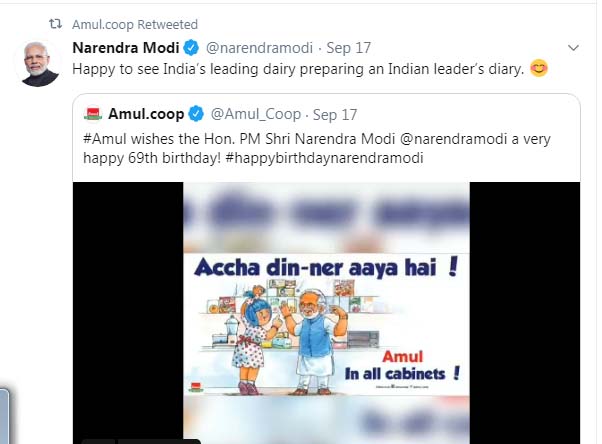Click the verified badge next to Amul.coop
This screenshot has height=444, width=602.
(197, 112)
